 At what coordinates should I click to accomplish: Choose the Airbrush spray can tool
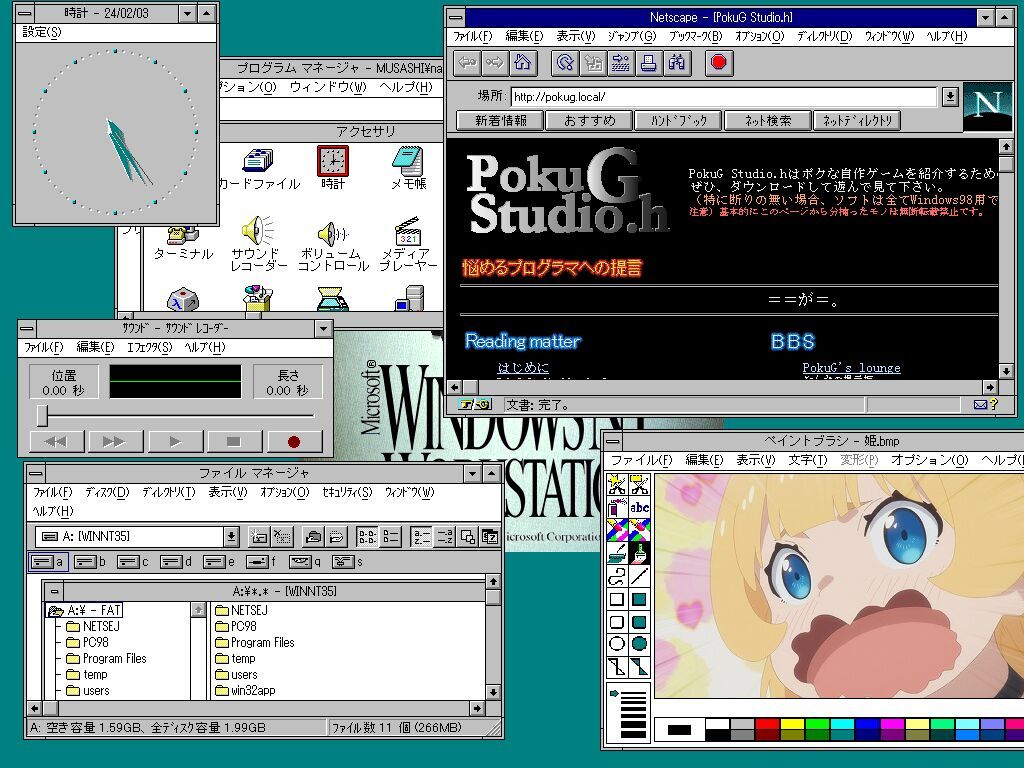pos(616,507)
